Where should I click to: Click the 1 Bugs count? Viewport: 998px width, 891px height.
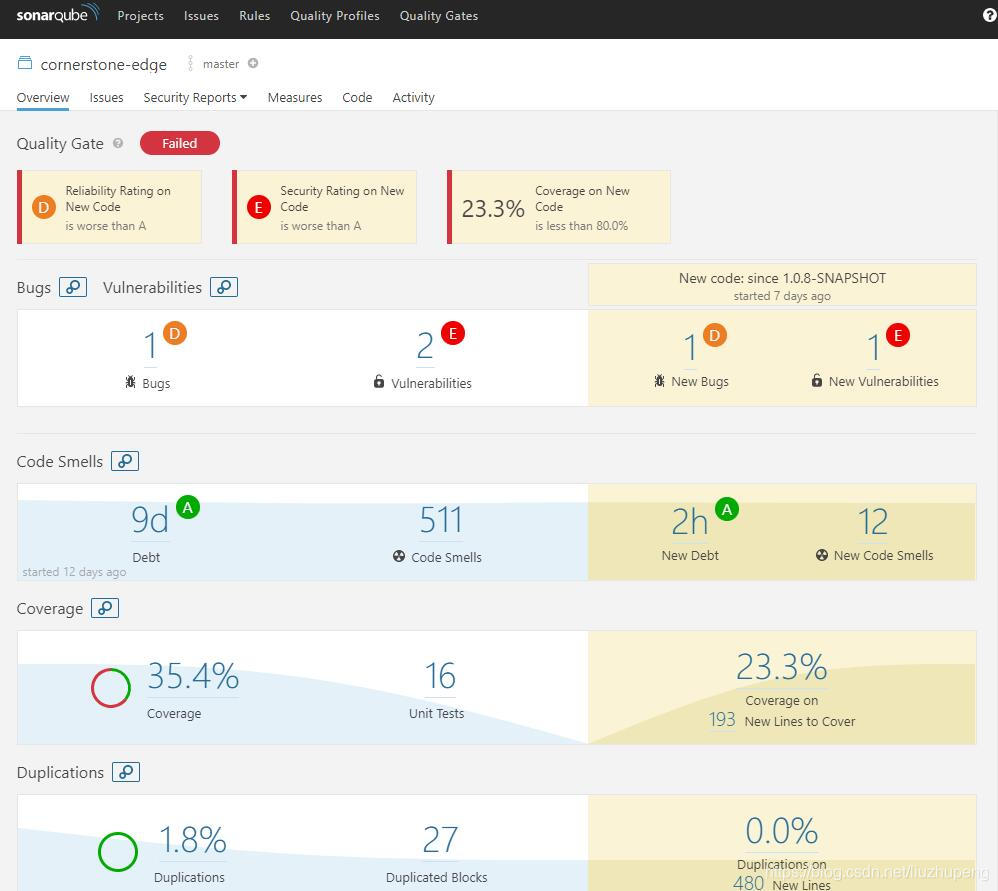point(150,346)
